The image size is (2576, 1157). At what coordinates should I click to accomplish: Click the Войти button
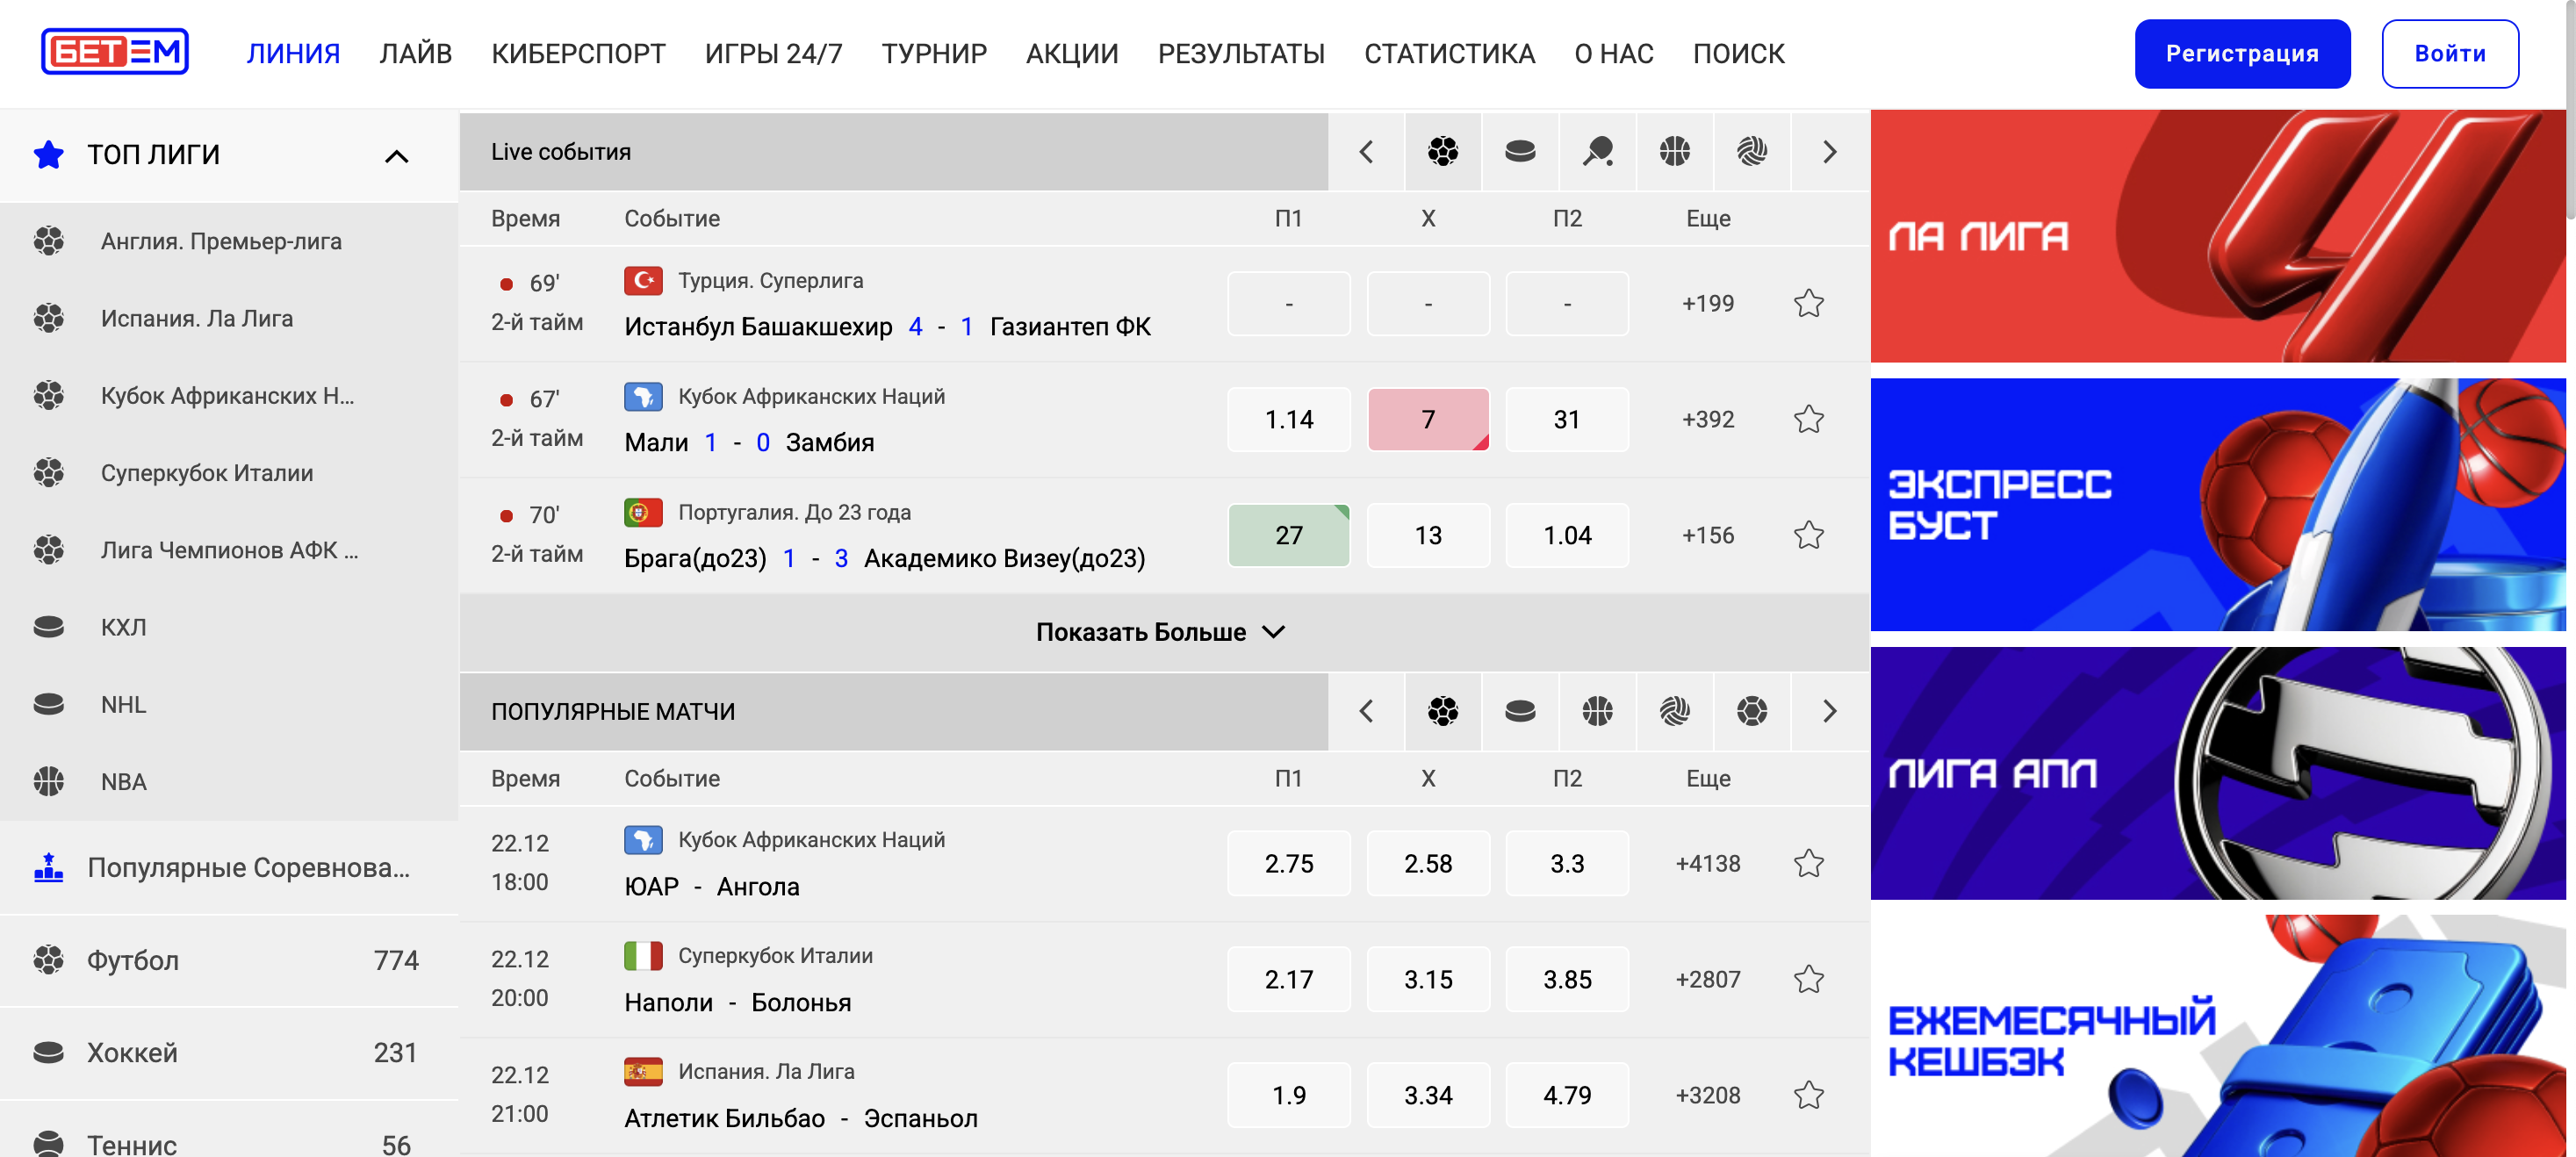[2449, 54]
